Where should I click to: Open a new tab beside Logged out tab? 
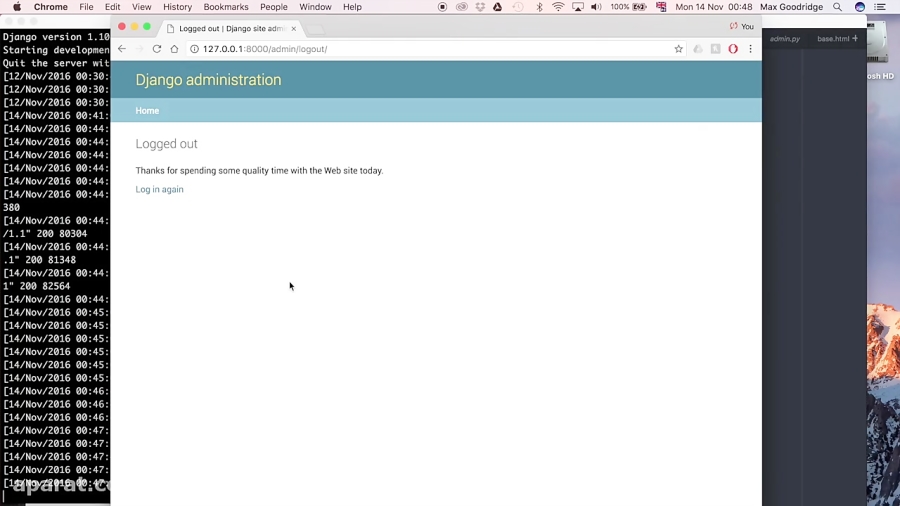(x=316, y=28)
